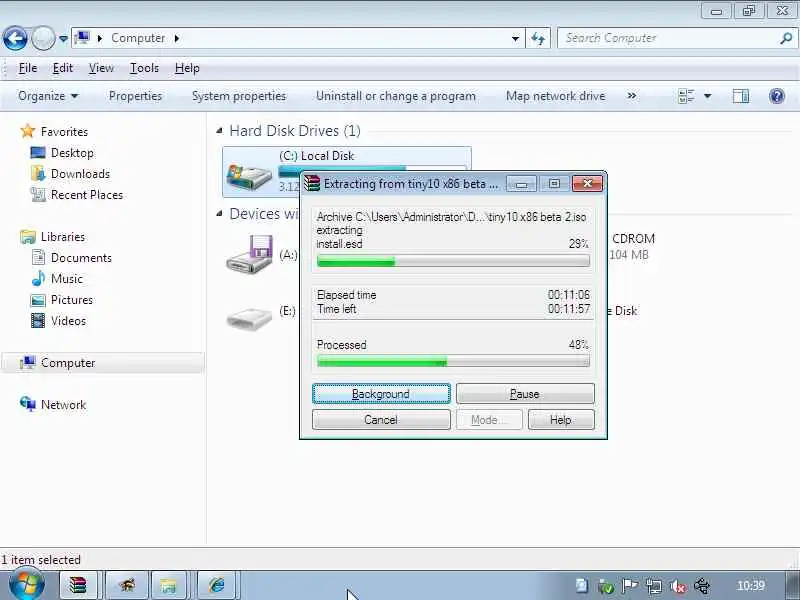Click Uninstall or change a program
This screenshot has height=600, width=800.
[x=395, y=96]
